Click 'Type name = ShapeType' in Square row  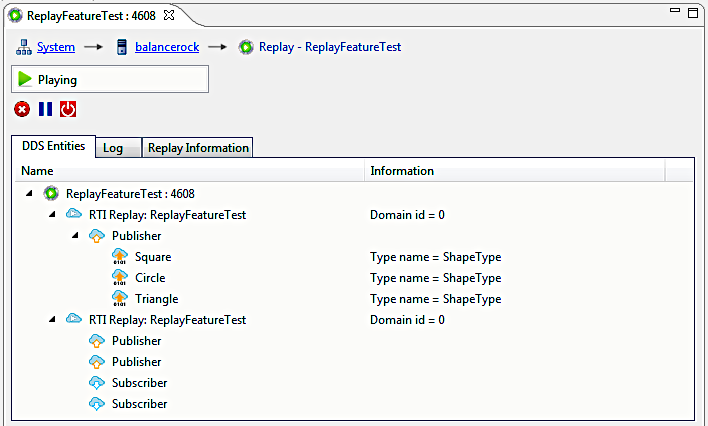(436, 257)
